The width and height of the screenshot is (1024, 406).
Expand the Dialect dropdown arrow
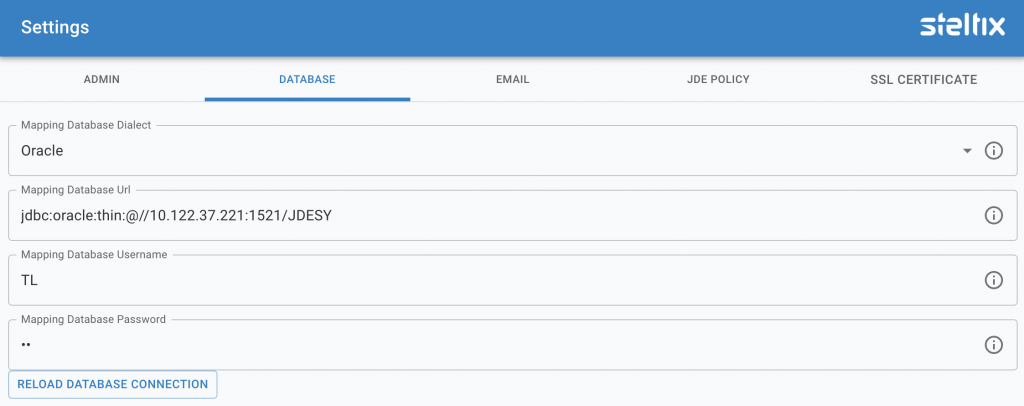pyautogui.click(x=967, y=151)
